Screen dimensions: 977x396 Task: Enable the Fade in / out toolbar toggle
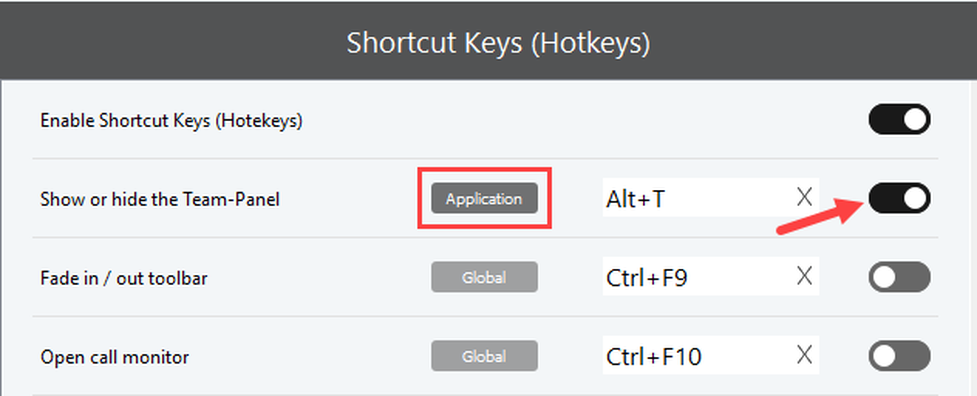[x=899, y=277]
